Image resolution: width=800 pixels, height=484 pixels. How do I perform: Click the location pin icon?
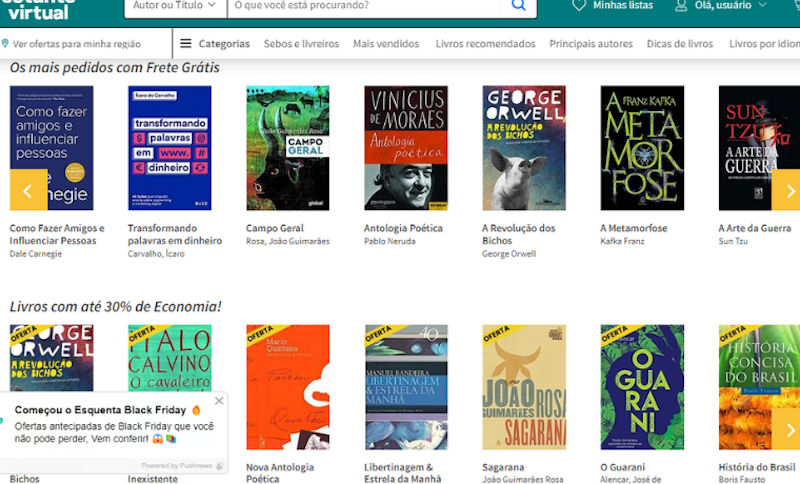tap(5, 43)
